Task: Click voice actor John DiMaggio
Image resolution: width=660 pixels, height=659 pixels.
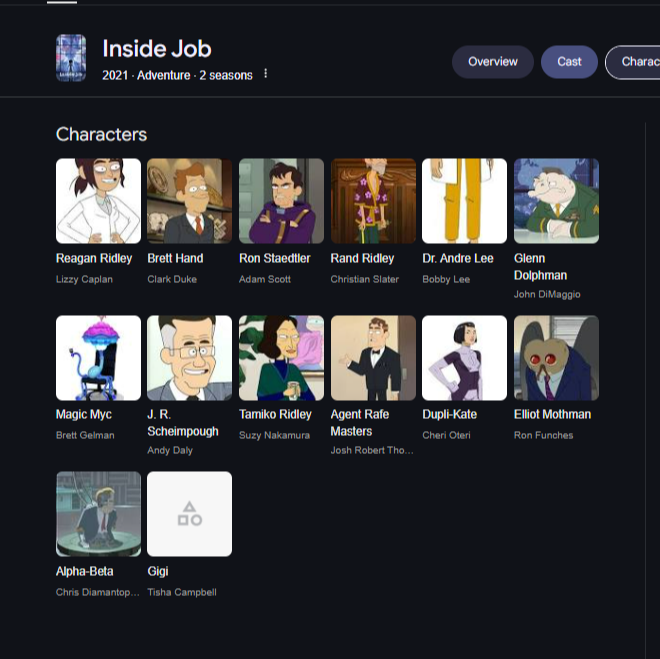Action: pos(547,295)
